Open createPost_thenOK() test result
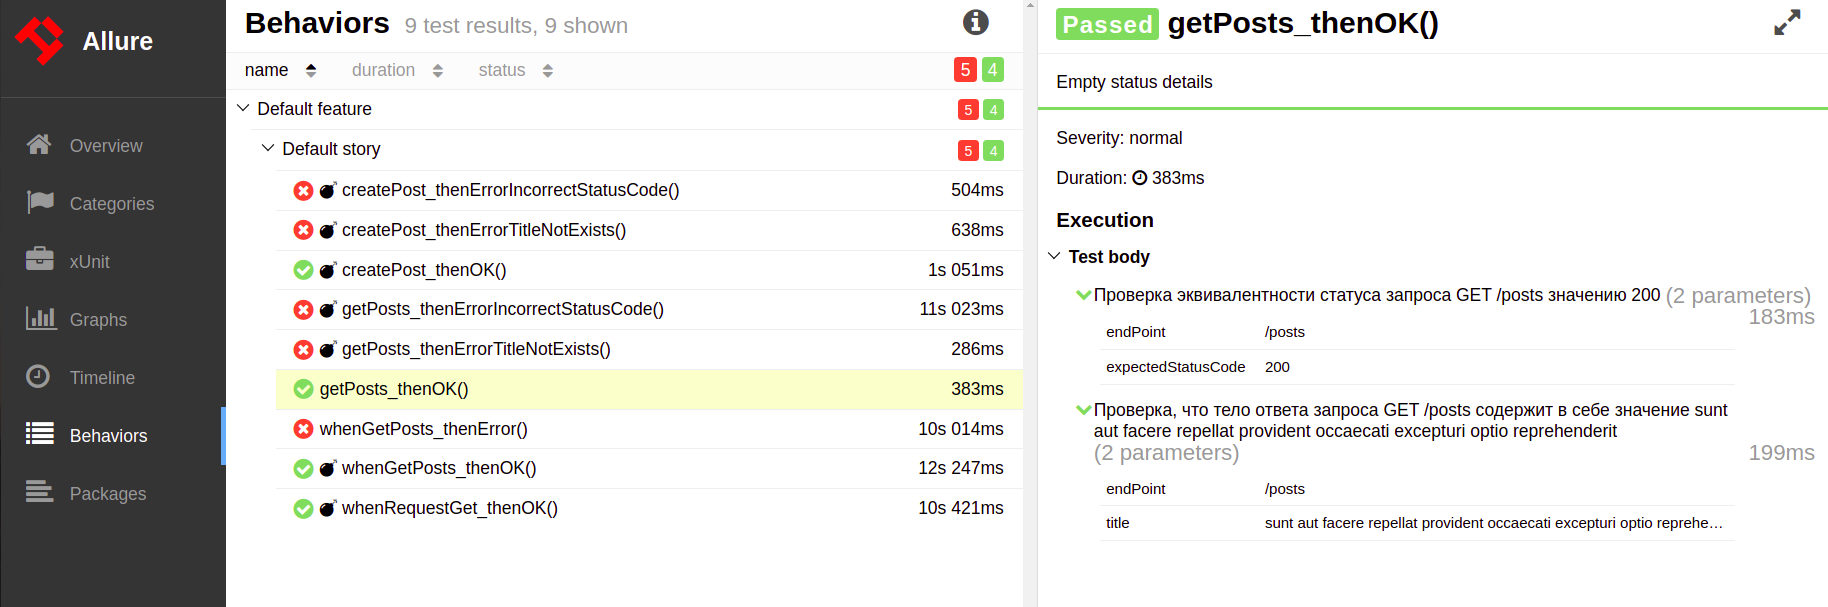This screenshot has width=1828, height=607. pos(649,270)
